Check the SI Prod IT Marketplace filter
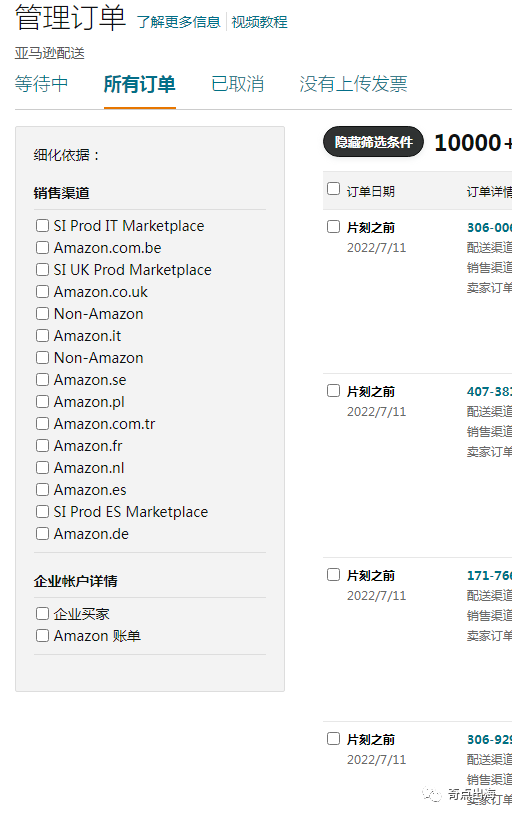The height and width of the screenshot is (817, 512). [x=42, y=226]
